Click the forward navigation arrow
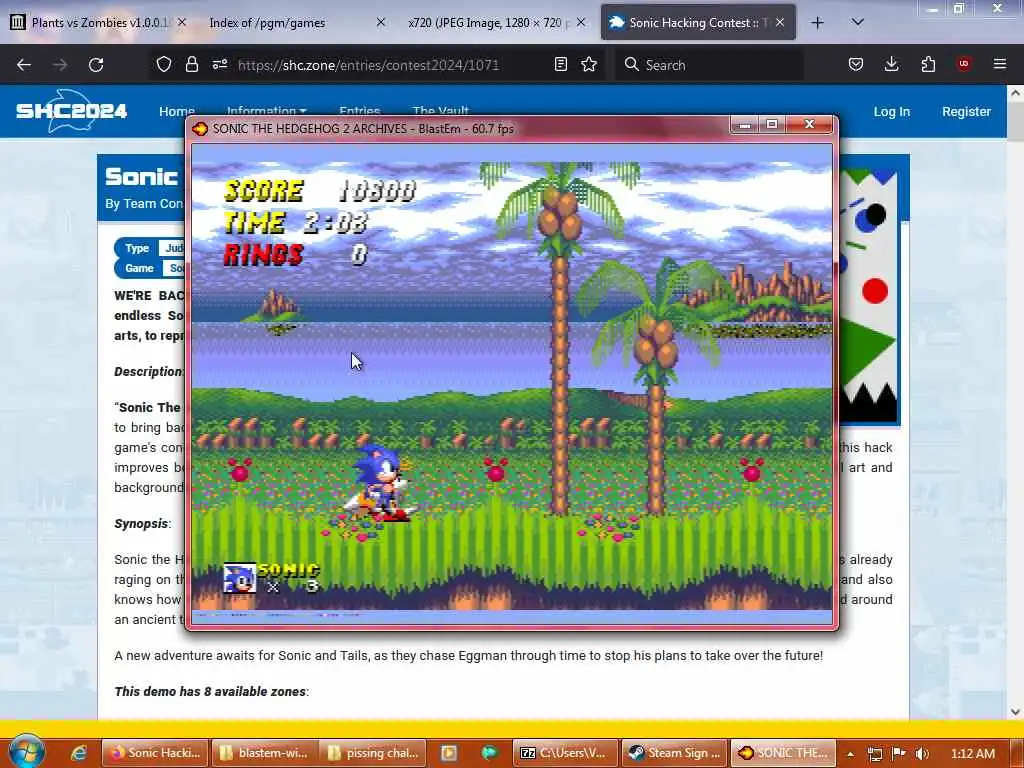The width and height of the screenshot is (1024, 768). click(59, 65)
